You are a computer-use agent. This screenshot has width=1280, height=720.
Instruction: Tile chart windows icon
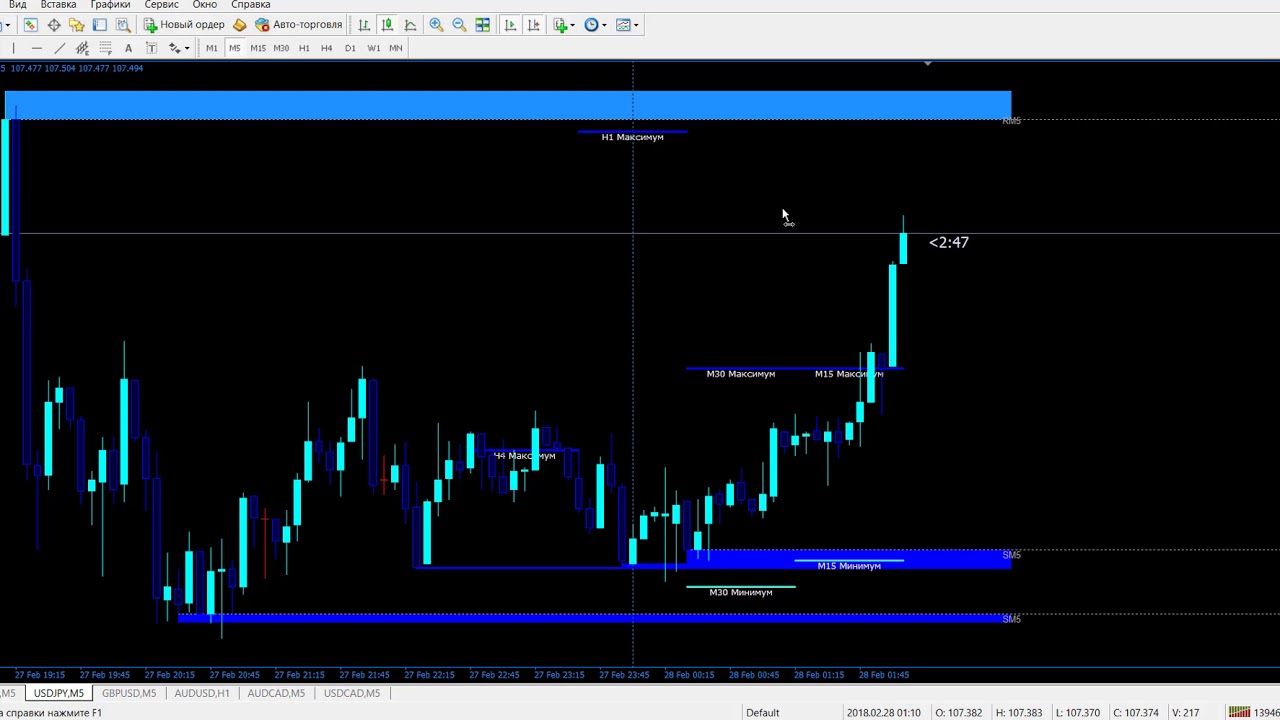pyautogui.click(x=483, y=25)
